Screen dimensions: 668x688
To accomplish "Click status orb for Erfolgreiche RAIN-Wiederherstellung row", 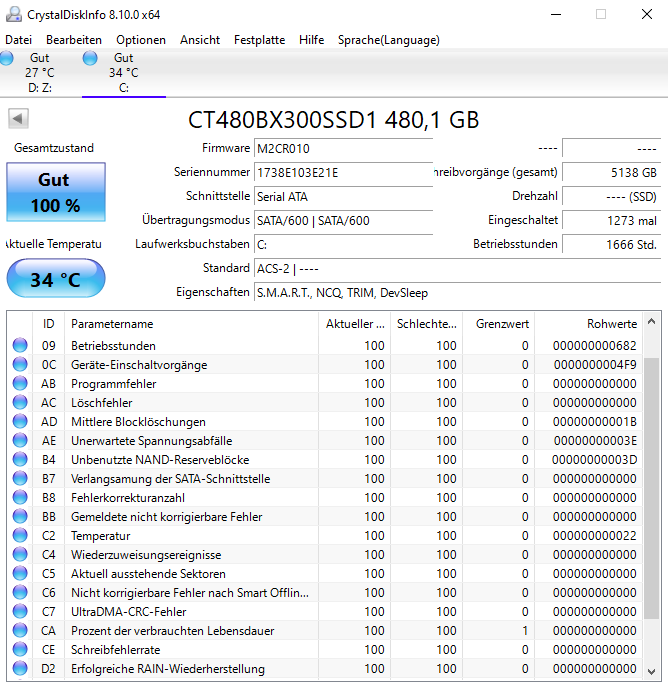I will (20, 668).
